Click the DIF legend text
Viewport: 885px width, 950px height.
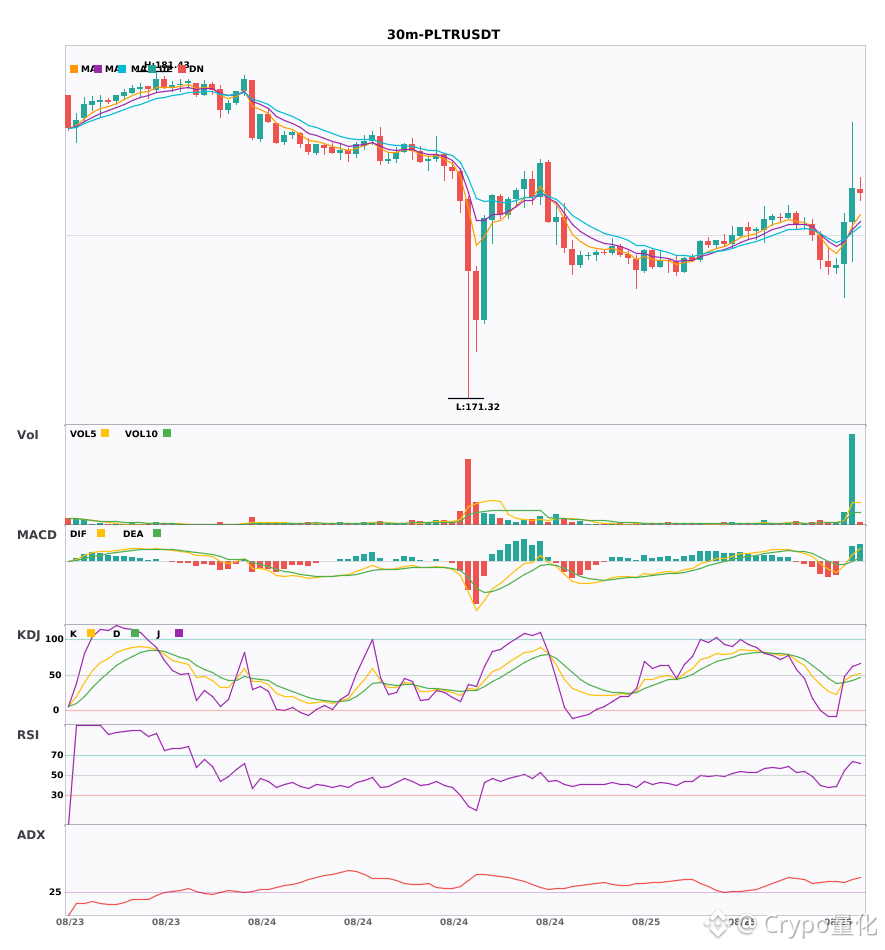tap(78, 534)
